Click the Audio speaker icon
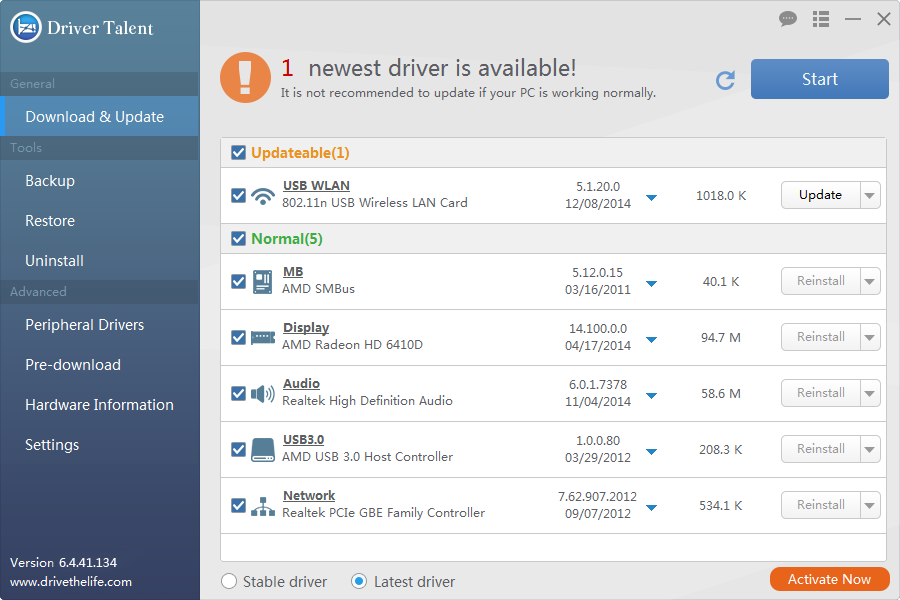The width and height of the screenshot is (900, 600). [263, 394]
